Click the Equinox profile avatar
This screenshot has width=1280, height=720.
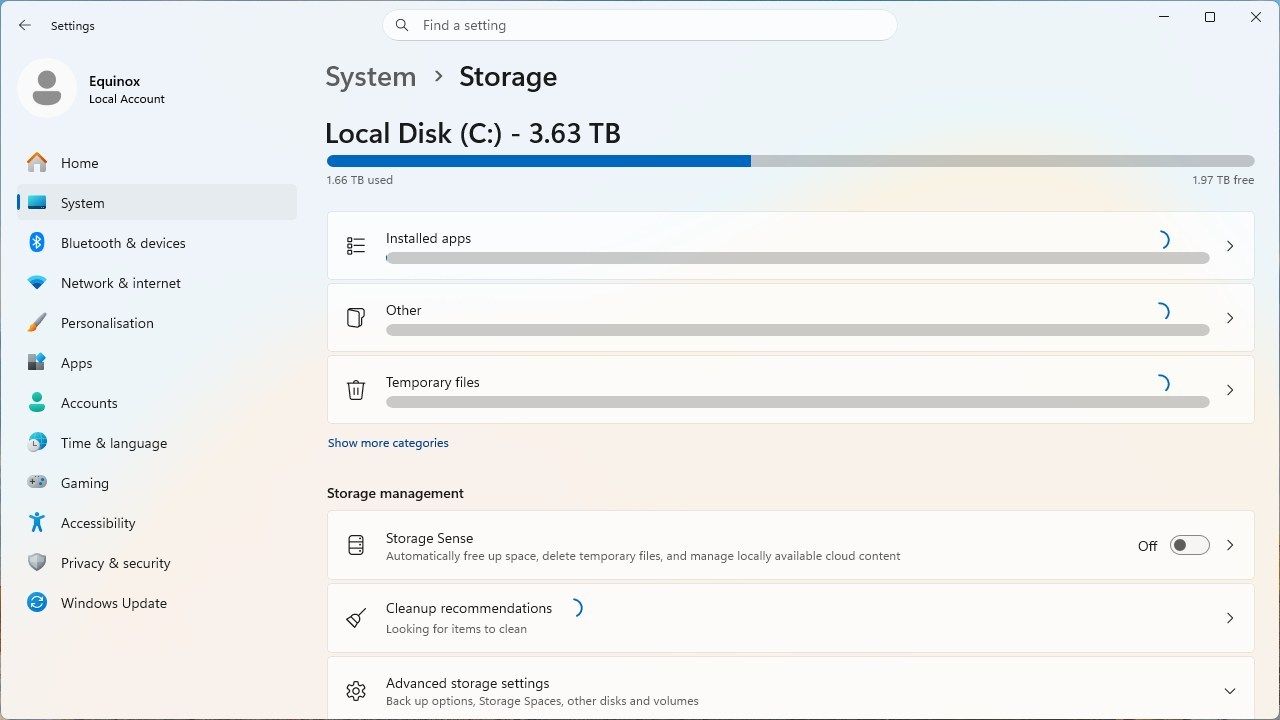pos(47,88)
